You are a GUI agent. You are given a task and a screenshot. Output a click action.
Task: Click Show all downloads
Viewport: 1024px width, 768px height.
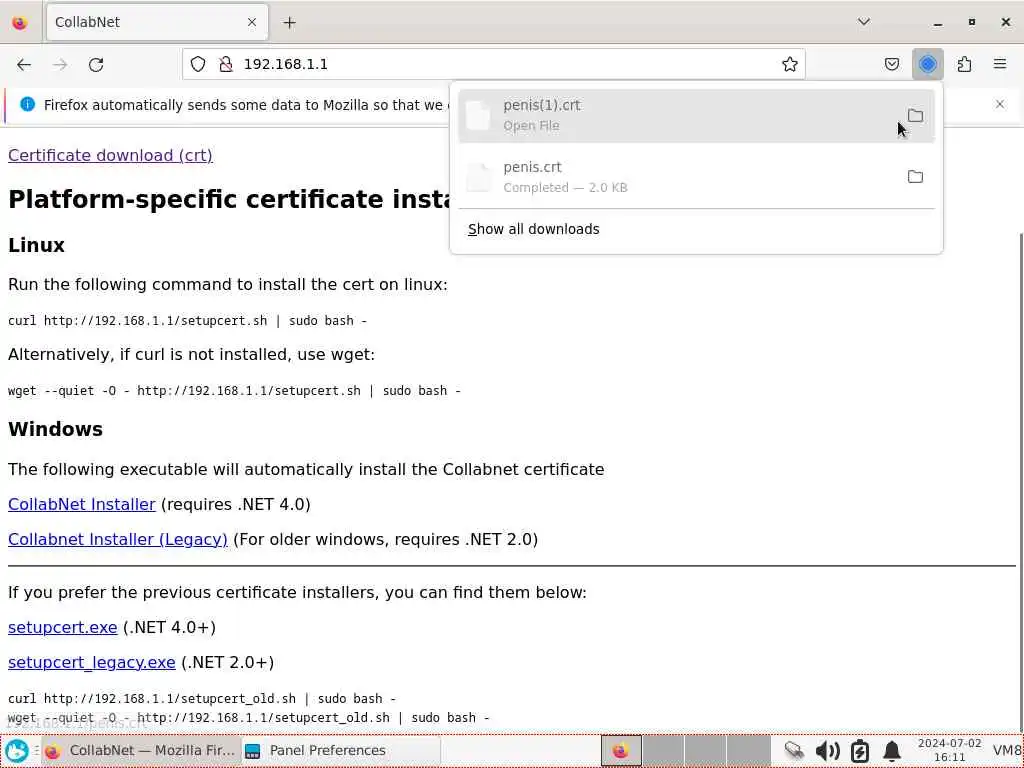(533, 229)
